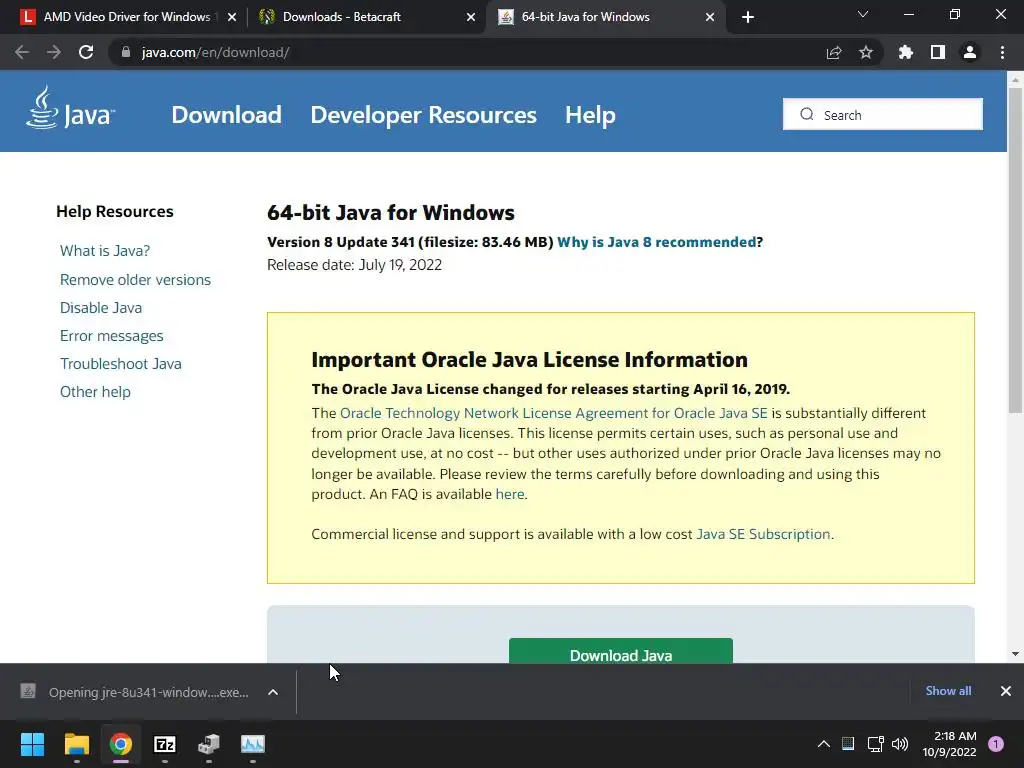Open Windows Start menu
This screenshot has width=1024, height=768.
tap(32, 744)
